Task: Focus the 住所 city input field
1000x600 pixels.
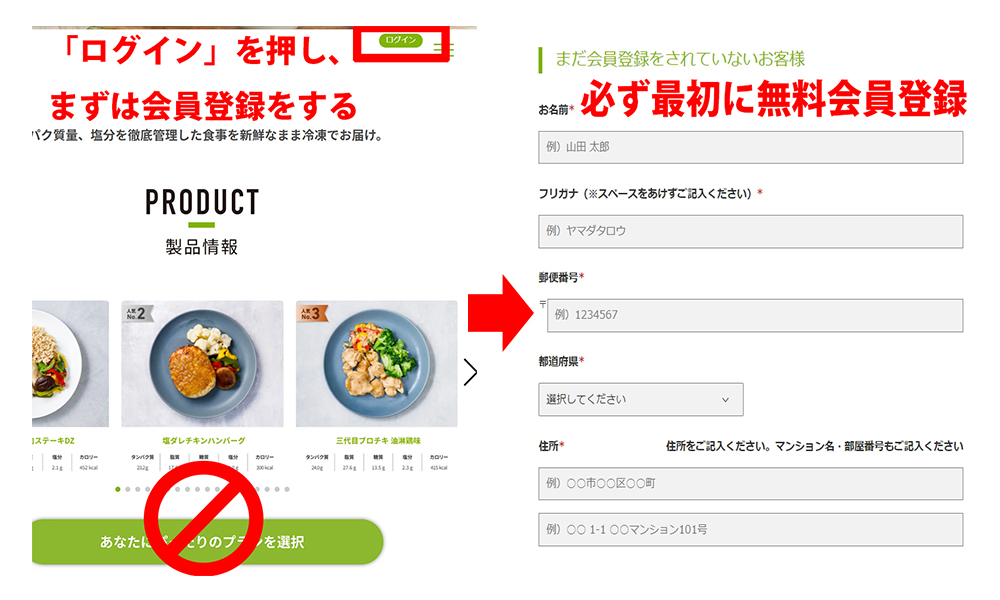Action: (x=751, y=483)
